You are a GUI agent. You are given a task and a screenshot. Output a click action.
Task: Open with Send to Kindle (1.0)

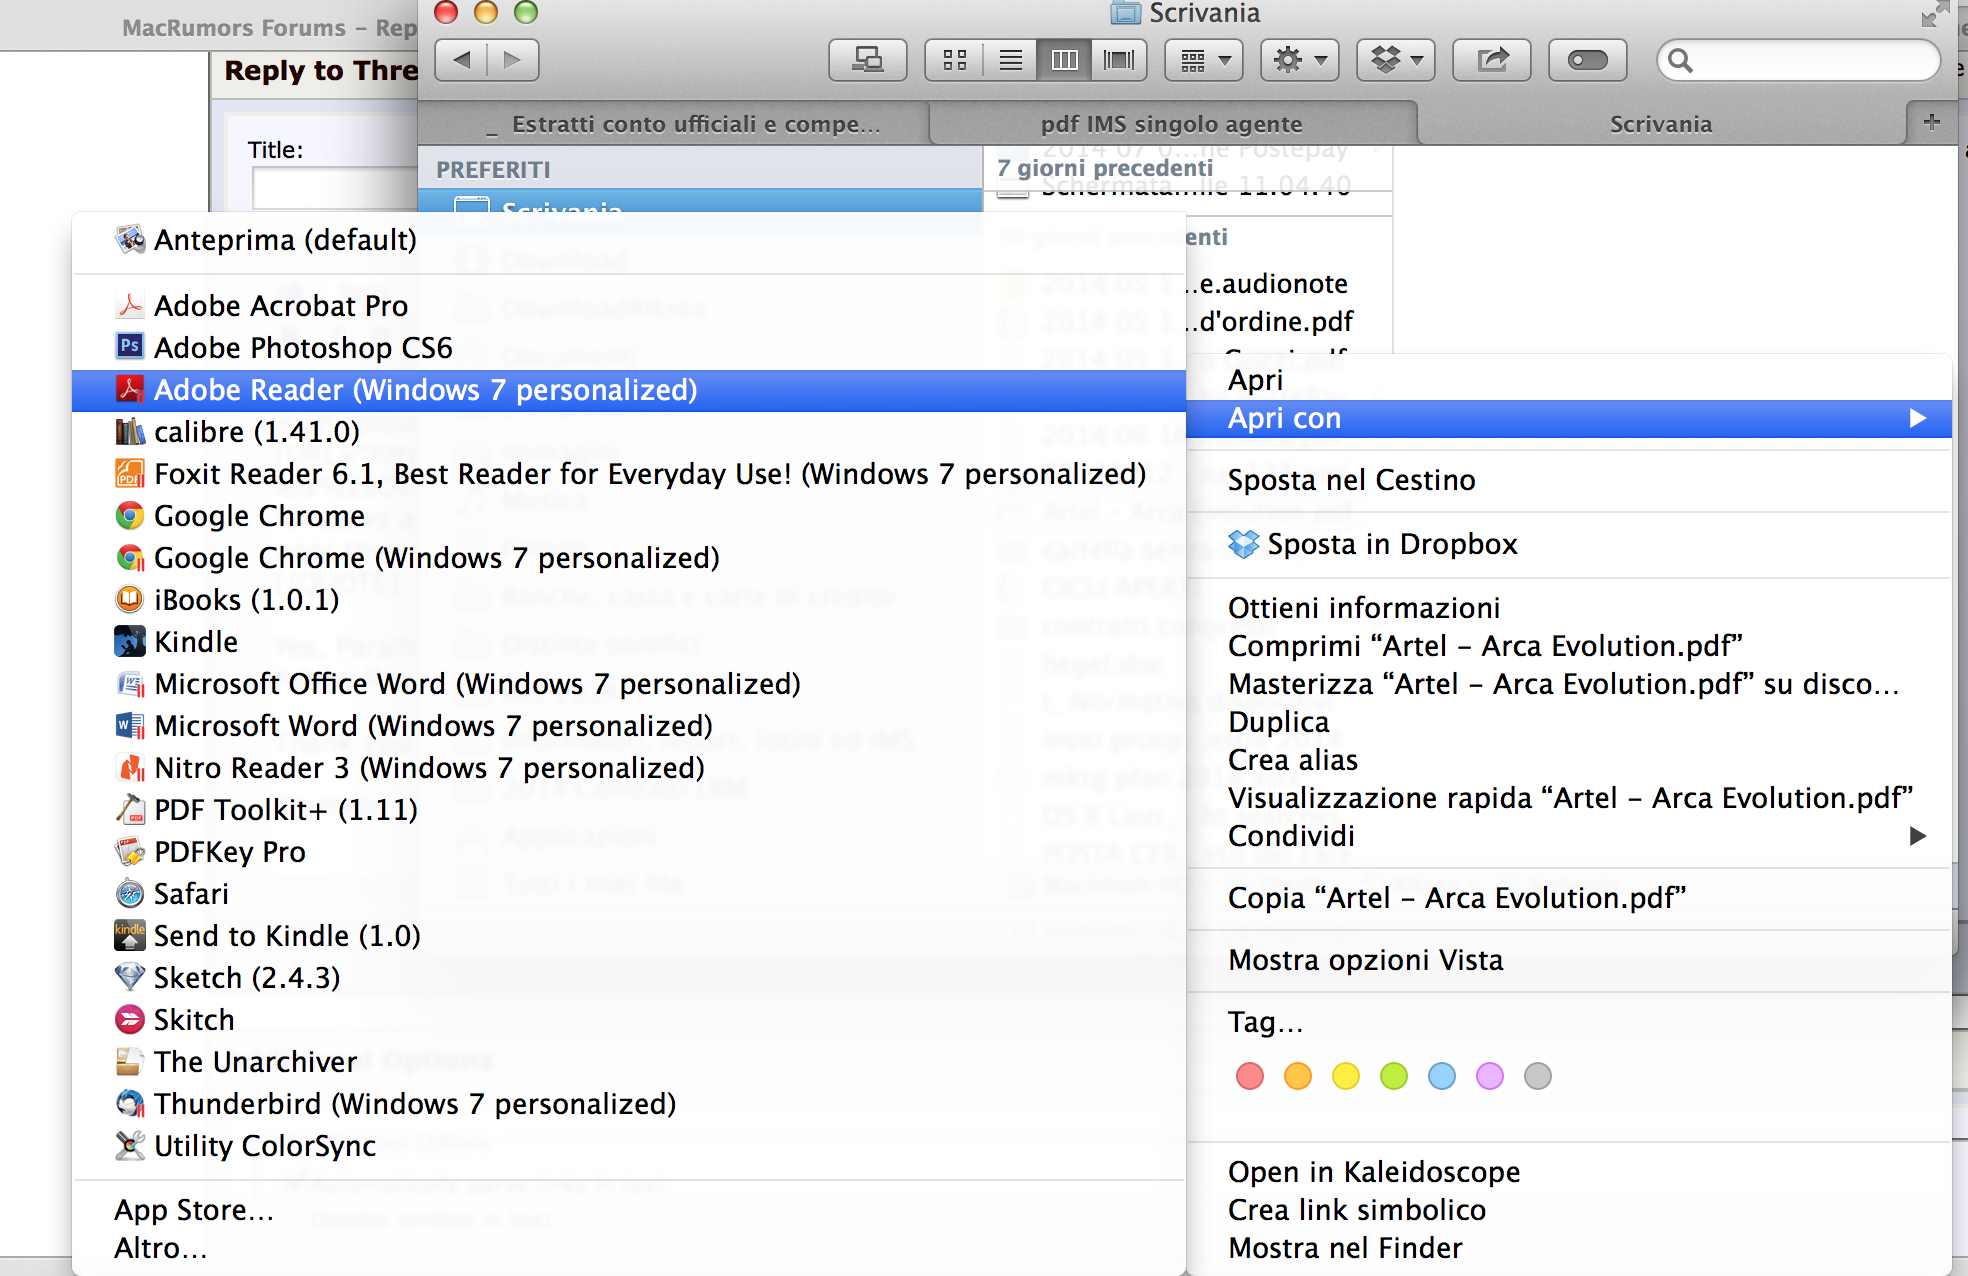[629, 936]
